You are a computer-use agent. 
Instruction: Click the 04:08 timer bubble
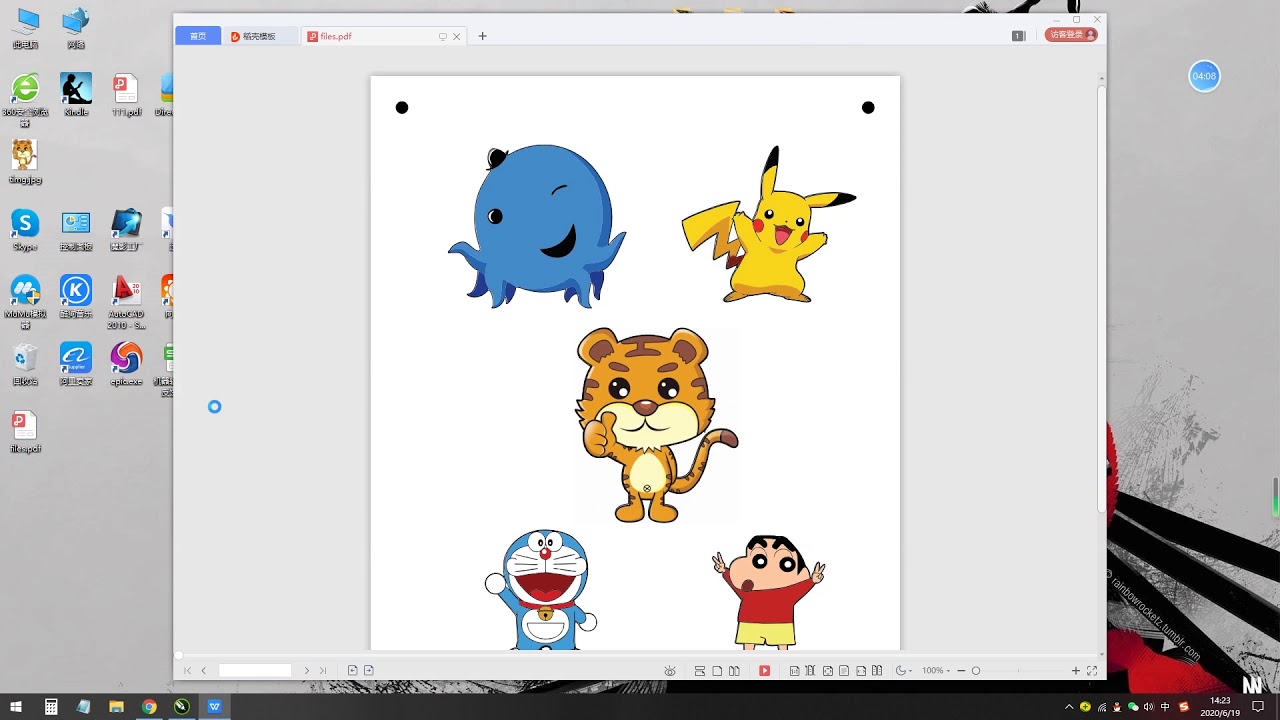click(x=1204, y=76)
